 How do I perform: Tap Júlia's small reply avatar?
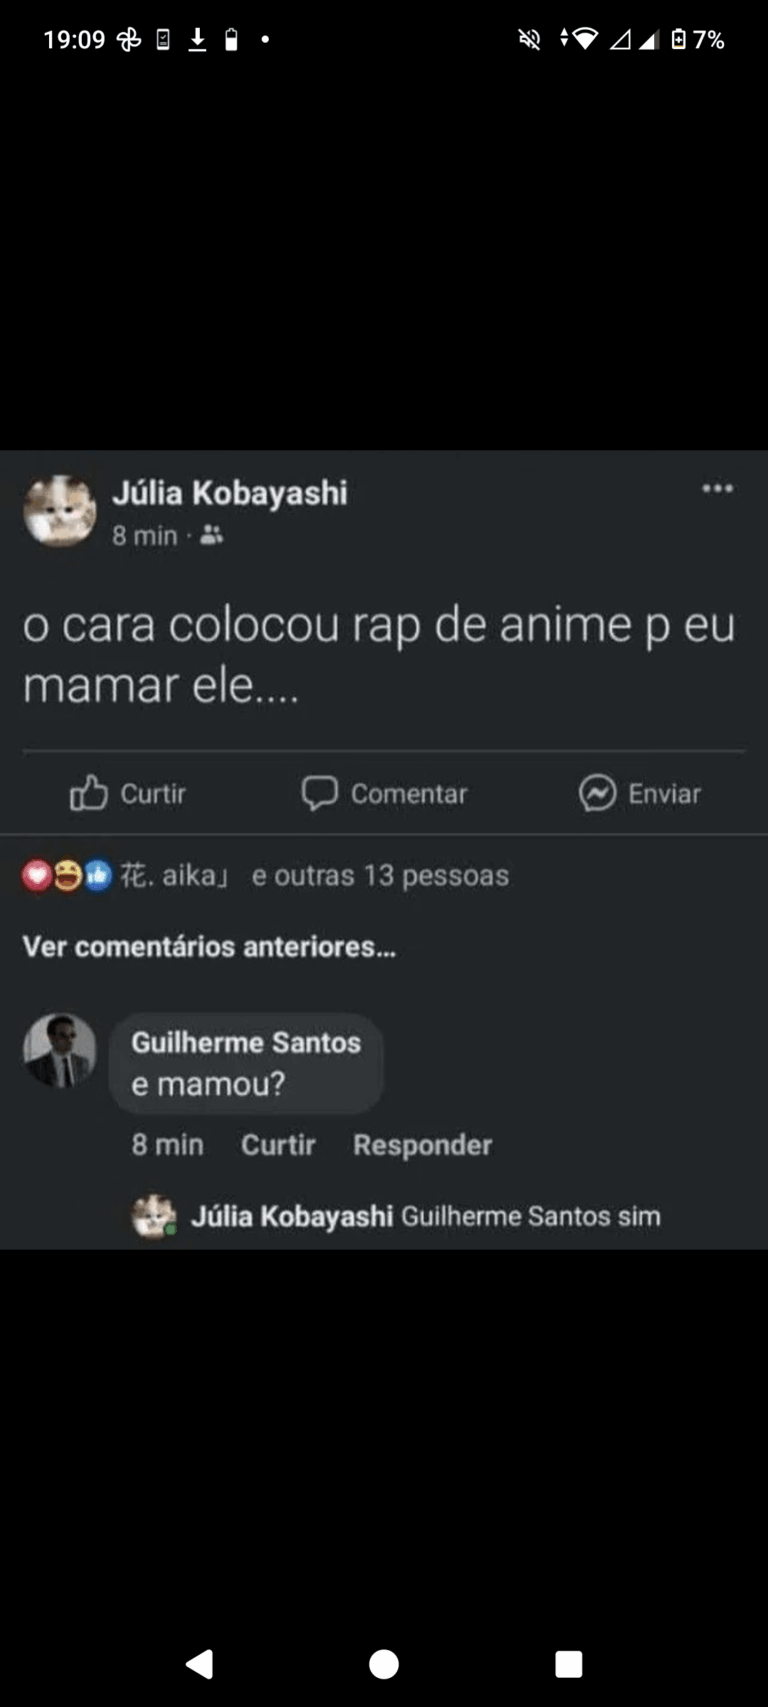click(154, 1216)
